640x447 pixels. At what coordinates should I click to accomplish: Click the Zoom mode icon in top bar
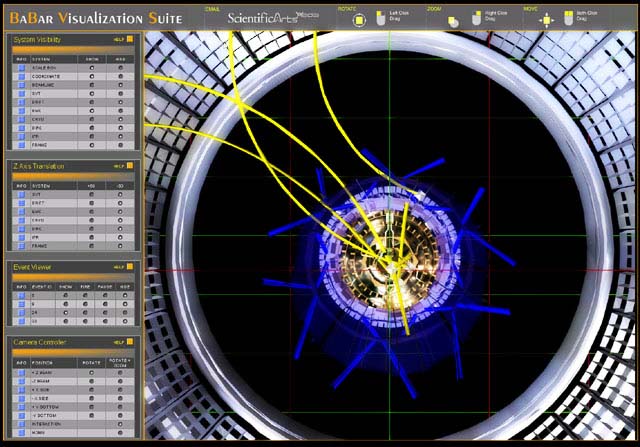(x=453, y=21)
